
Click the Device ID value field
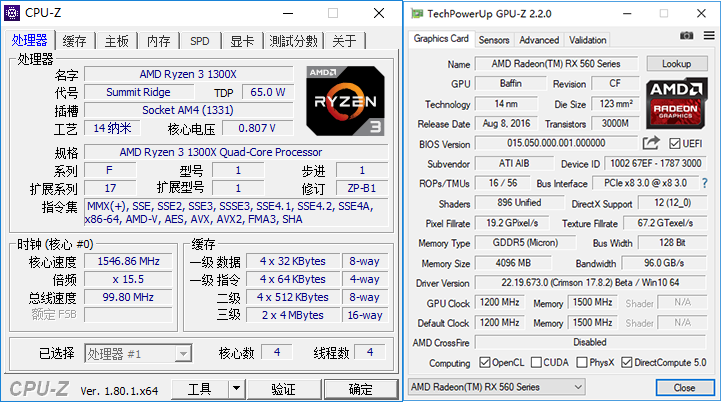pos(656,163)
